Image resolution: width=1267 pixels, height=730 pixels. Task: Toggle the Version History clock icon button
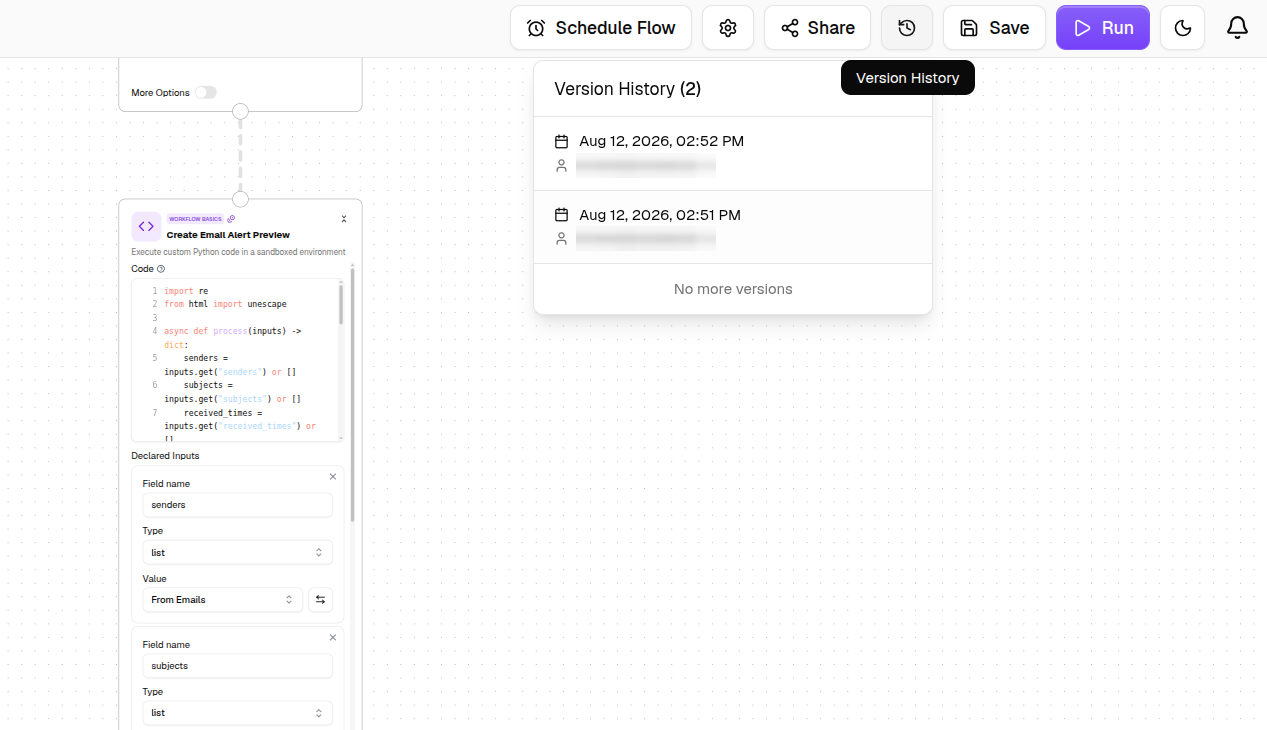[907, 28]
